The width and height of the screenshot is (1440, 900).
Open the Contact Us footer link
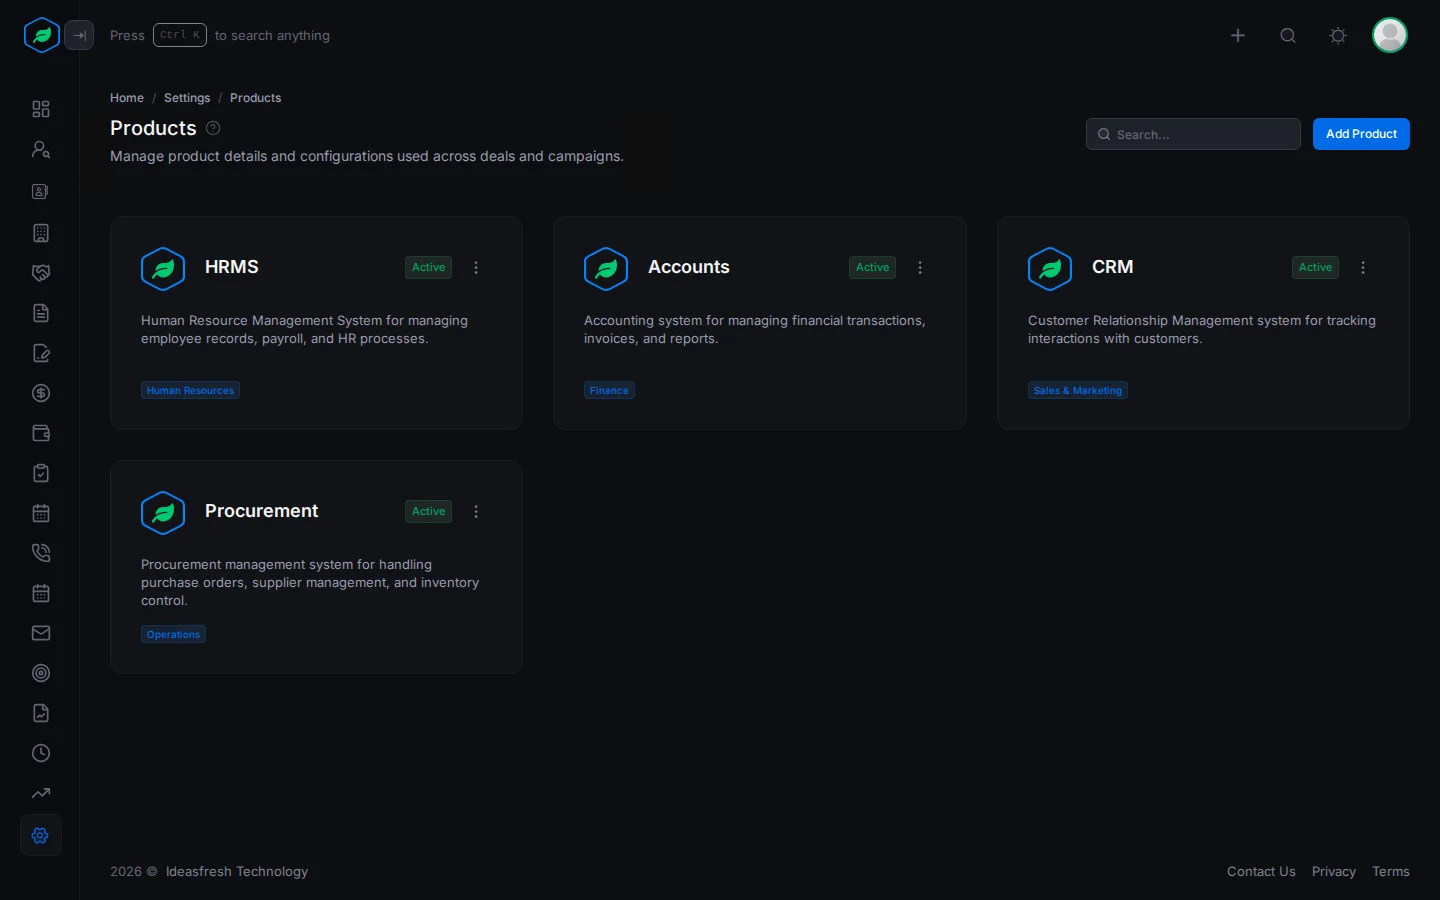coord(1261,872)
